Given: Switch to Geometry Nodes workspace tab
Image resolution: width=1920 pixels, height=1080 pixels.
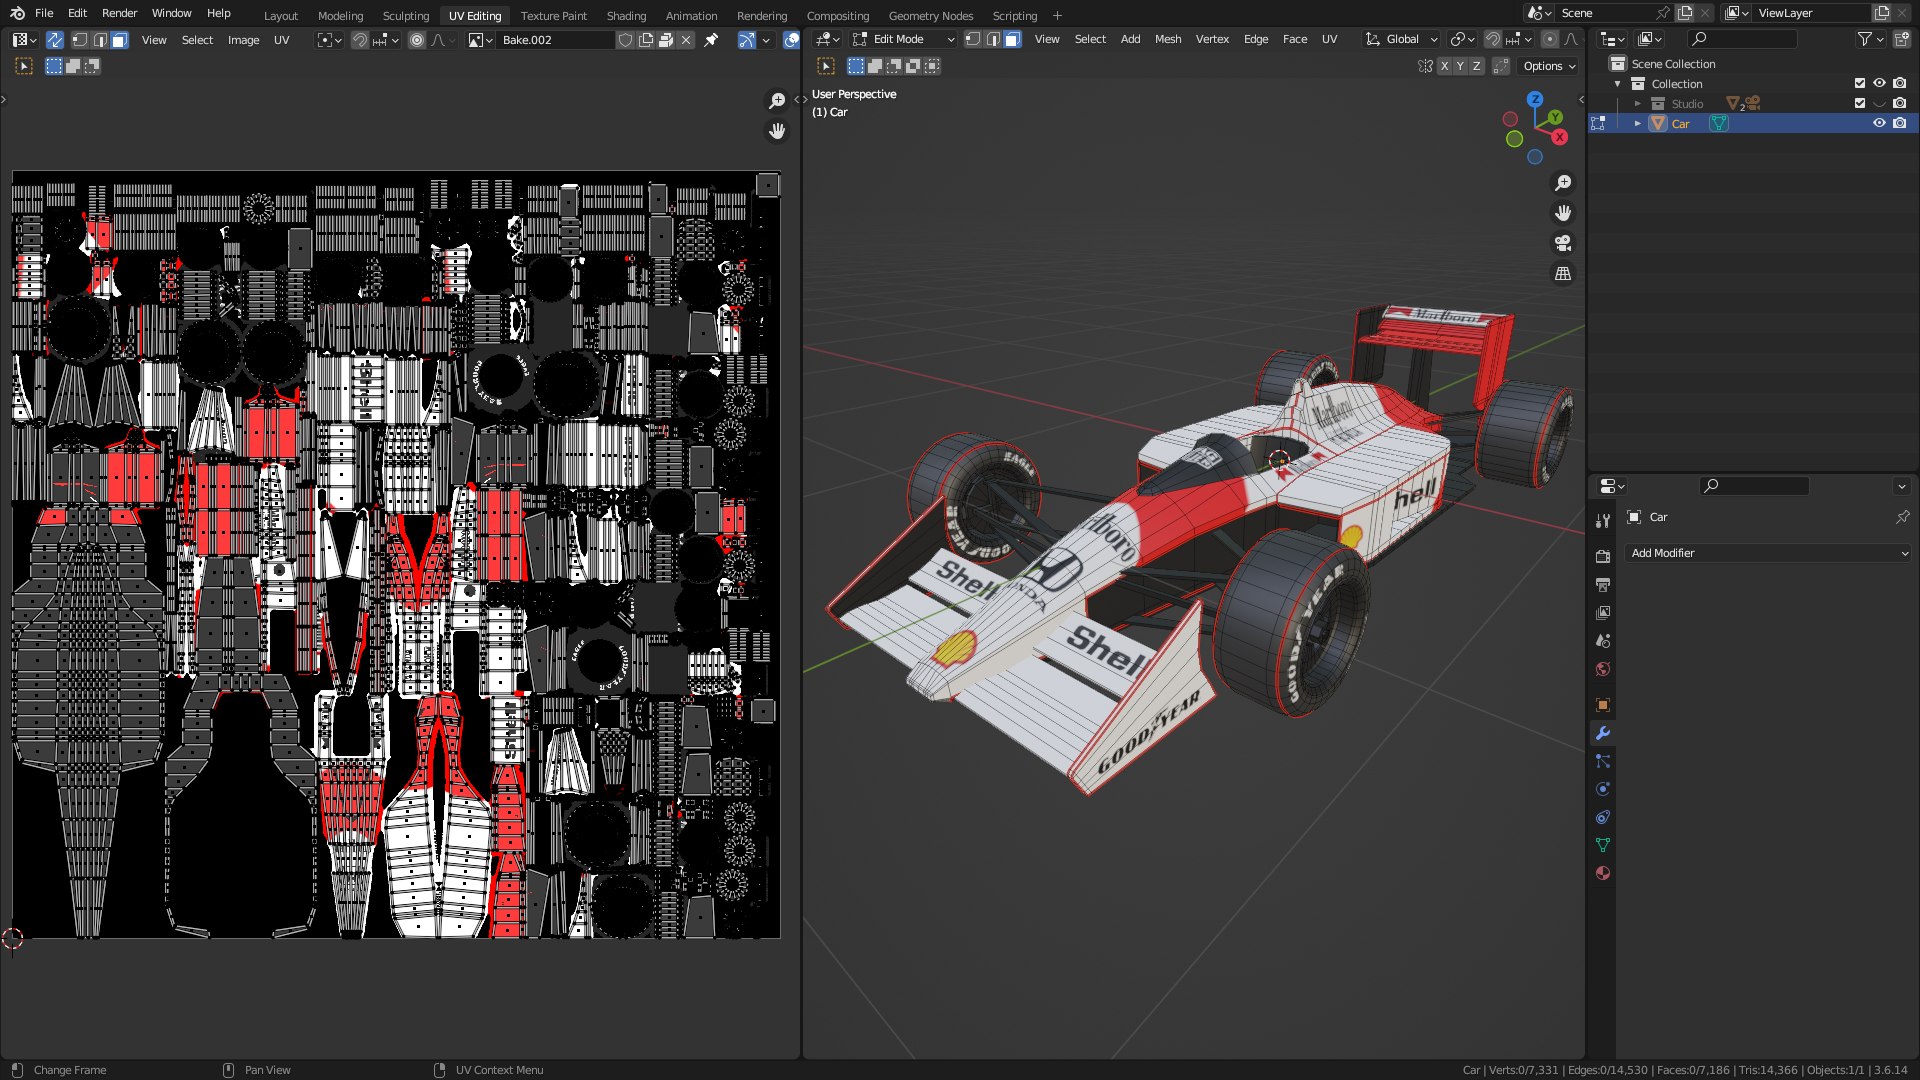Looking at the screenshot, I should (930, 15).
